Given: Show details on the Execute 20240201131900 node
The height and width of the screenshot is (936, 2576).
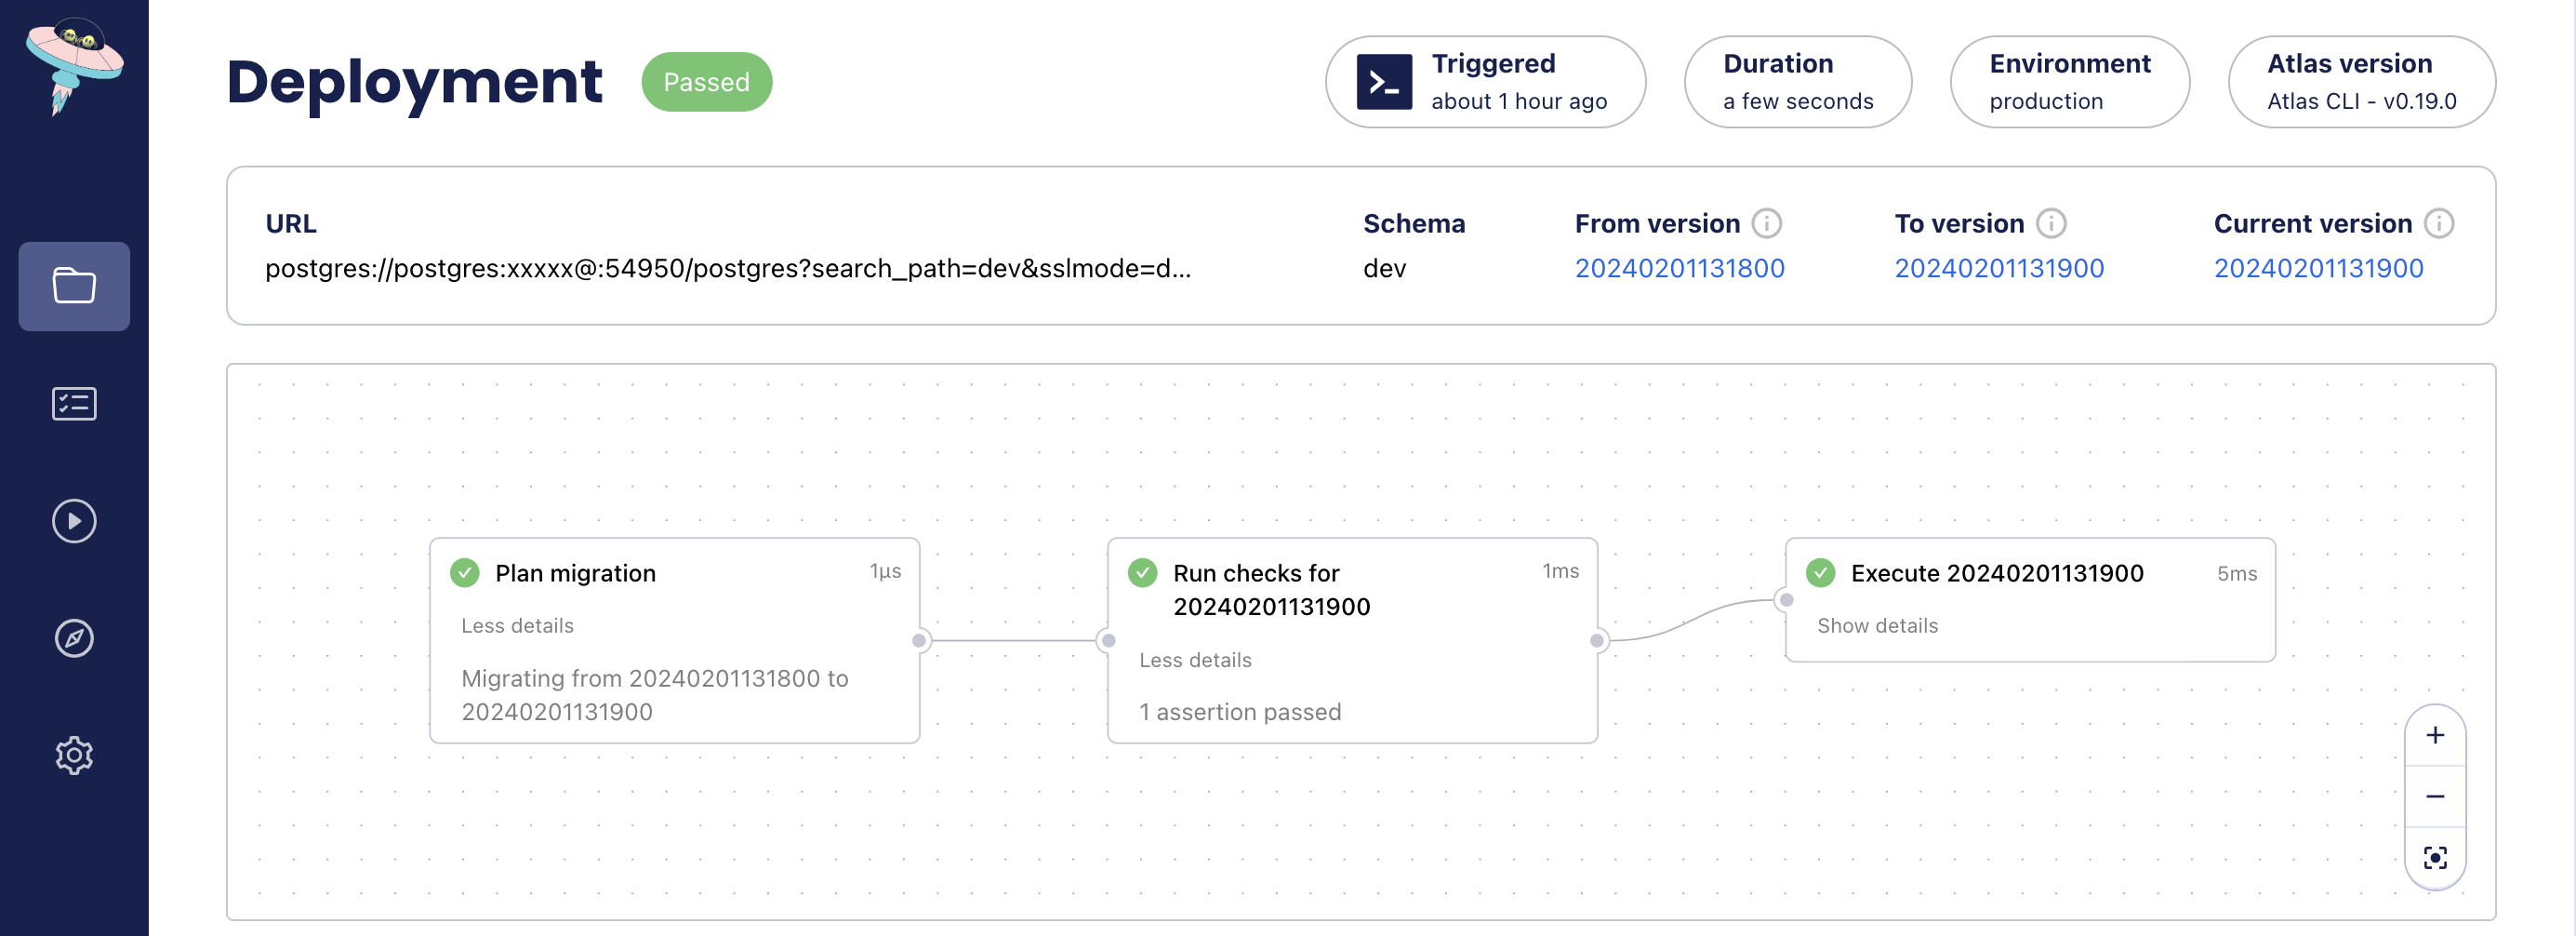Looking at the screenshot, I should point(1878,625).
